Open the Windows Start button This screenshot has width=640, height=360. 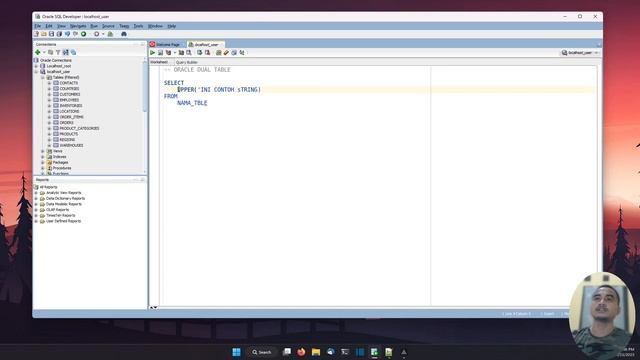tap(236, 352)
